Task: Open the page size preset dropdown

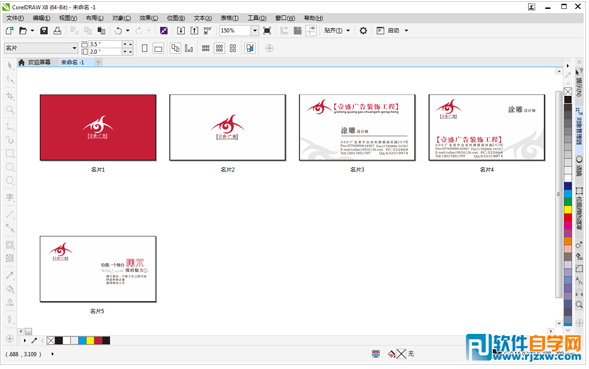Action: 74,48
